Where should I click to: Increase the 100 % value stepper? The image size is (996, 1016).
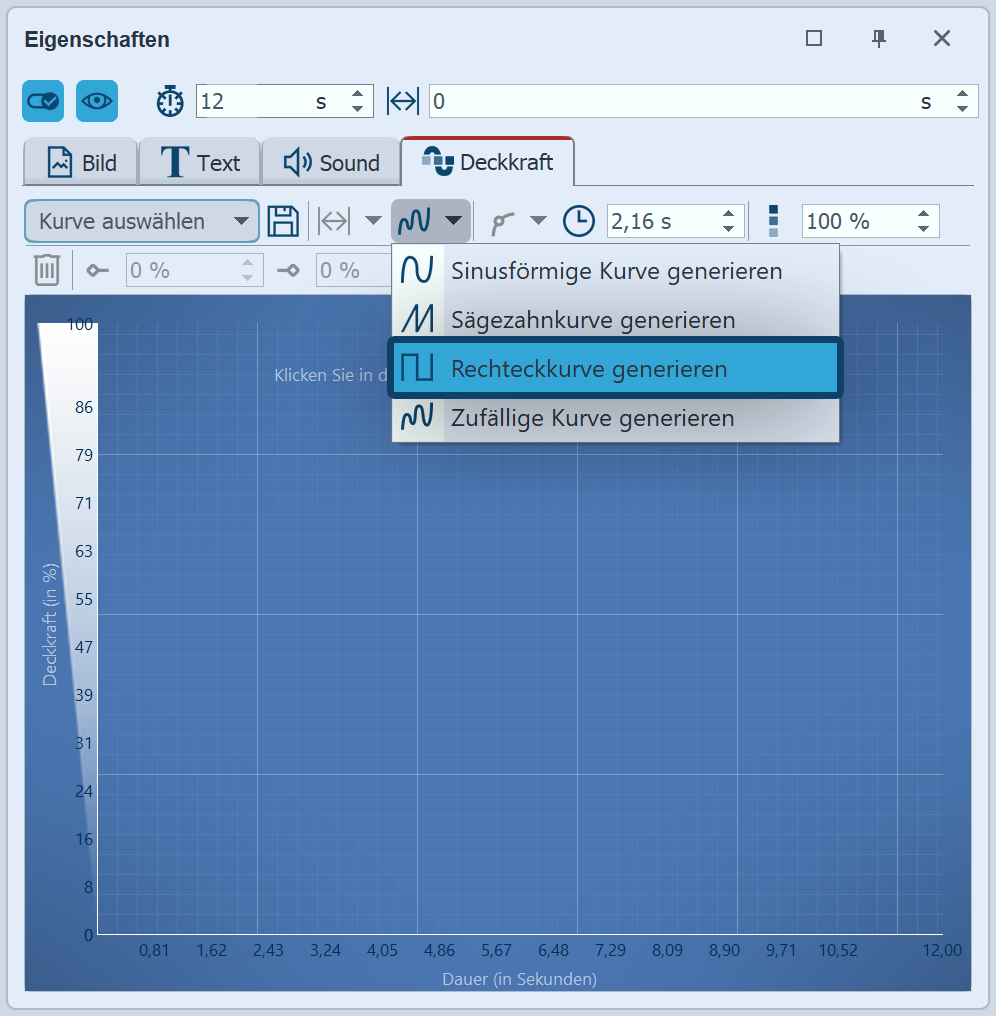coord(922,214)
